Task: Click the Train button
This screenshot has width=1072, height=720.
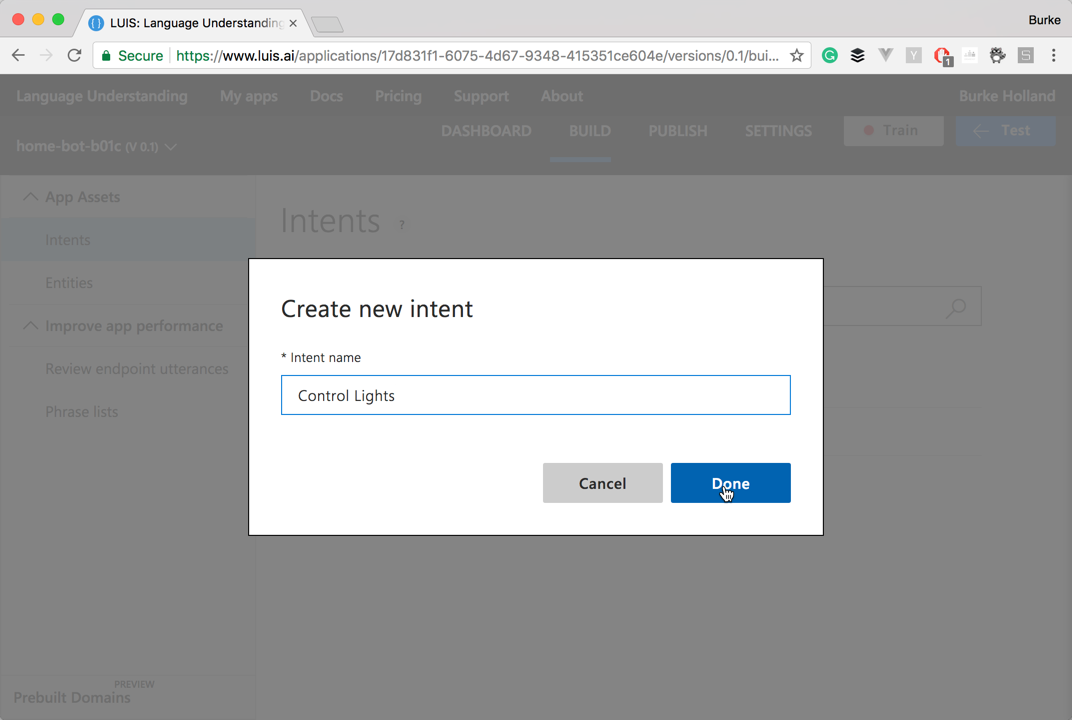Action: coord(894,131)
